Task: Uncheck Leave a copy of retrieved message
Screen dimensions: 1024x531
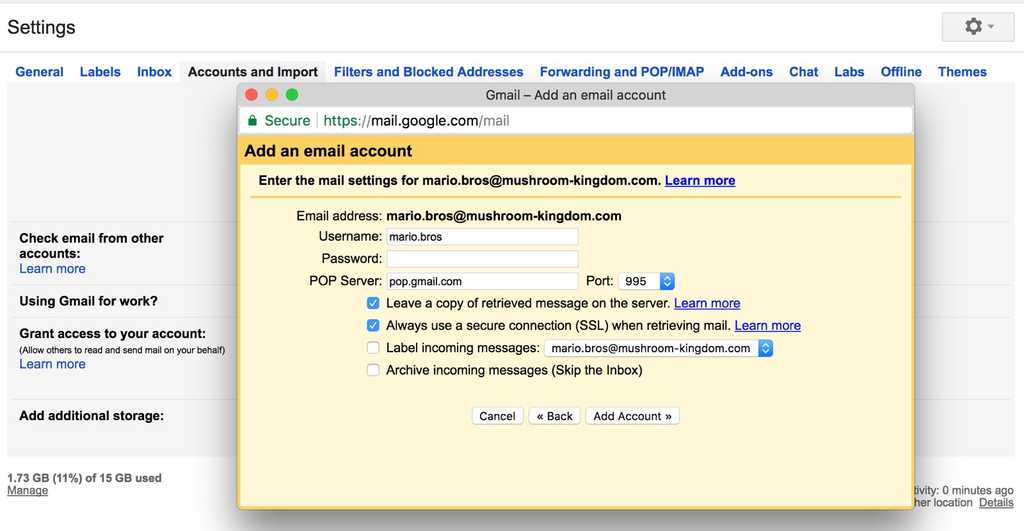Action: (x=373, y=303)
